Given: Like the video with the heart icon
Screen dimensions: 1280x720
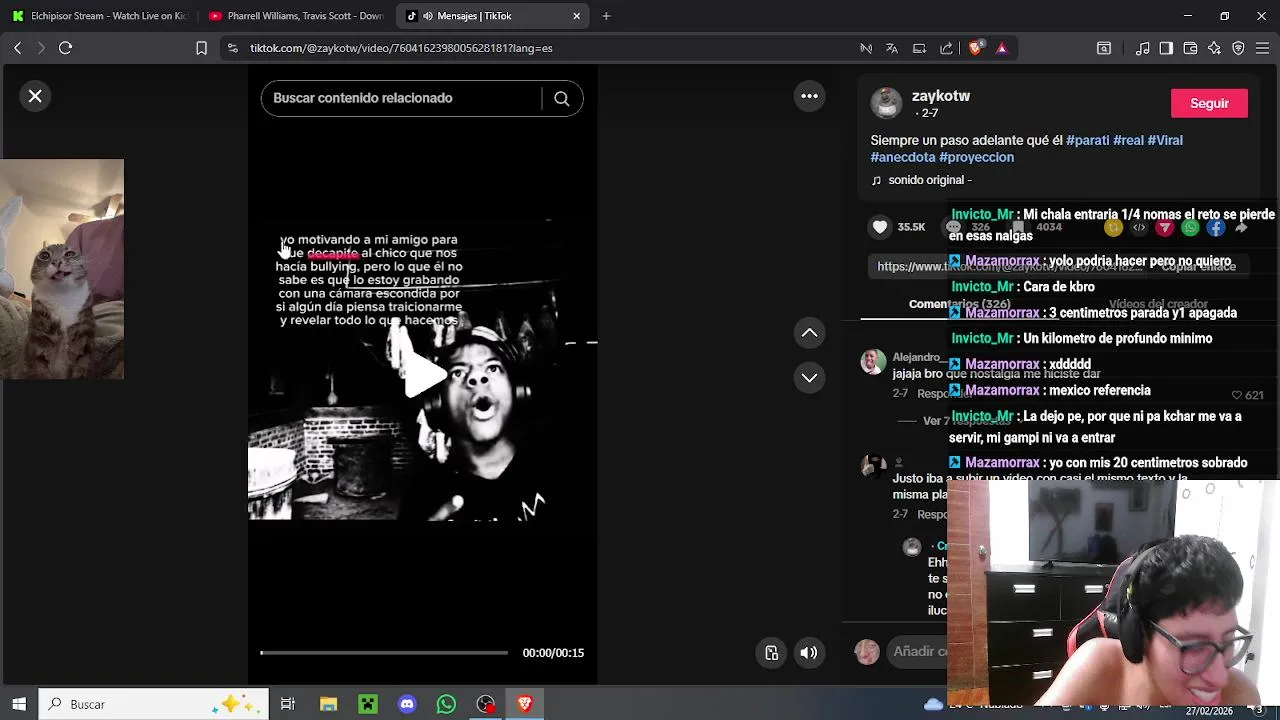Looking at the screenshot, I should [x=880, y=227].
